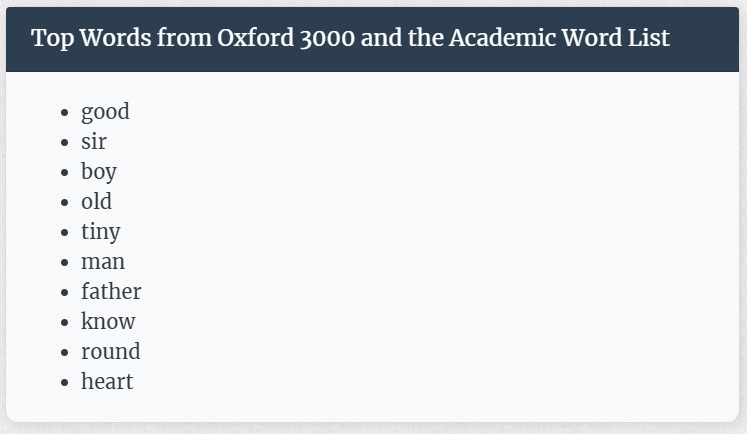Select the "know" entry
Image resolution: width=747 pixels, height=434 pixels.
(108, 321)
